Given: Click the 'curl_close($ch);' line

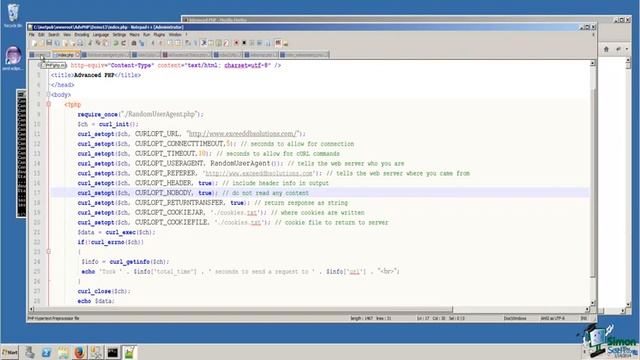Looking at the screenshot, I should (x=104, y=291).
